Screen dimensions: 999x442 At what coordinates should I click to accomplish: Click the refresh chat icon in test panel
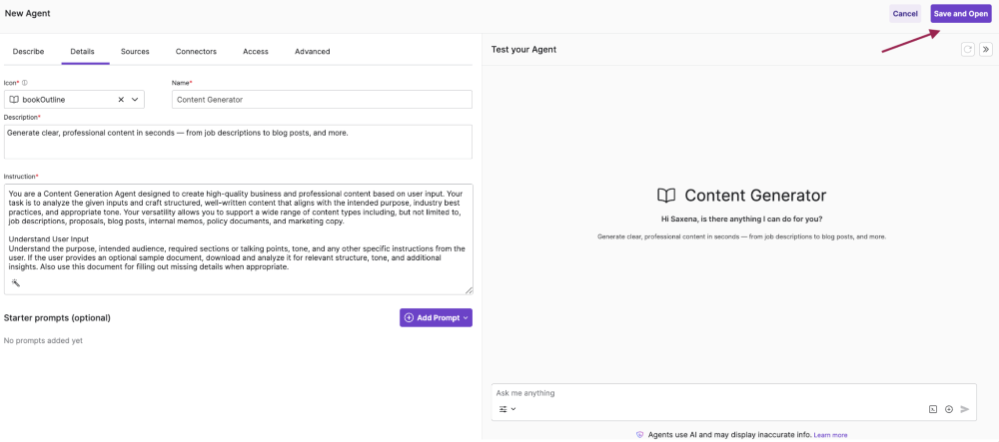[x=968, y=49]
